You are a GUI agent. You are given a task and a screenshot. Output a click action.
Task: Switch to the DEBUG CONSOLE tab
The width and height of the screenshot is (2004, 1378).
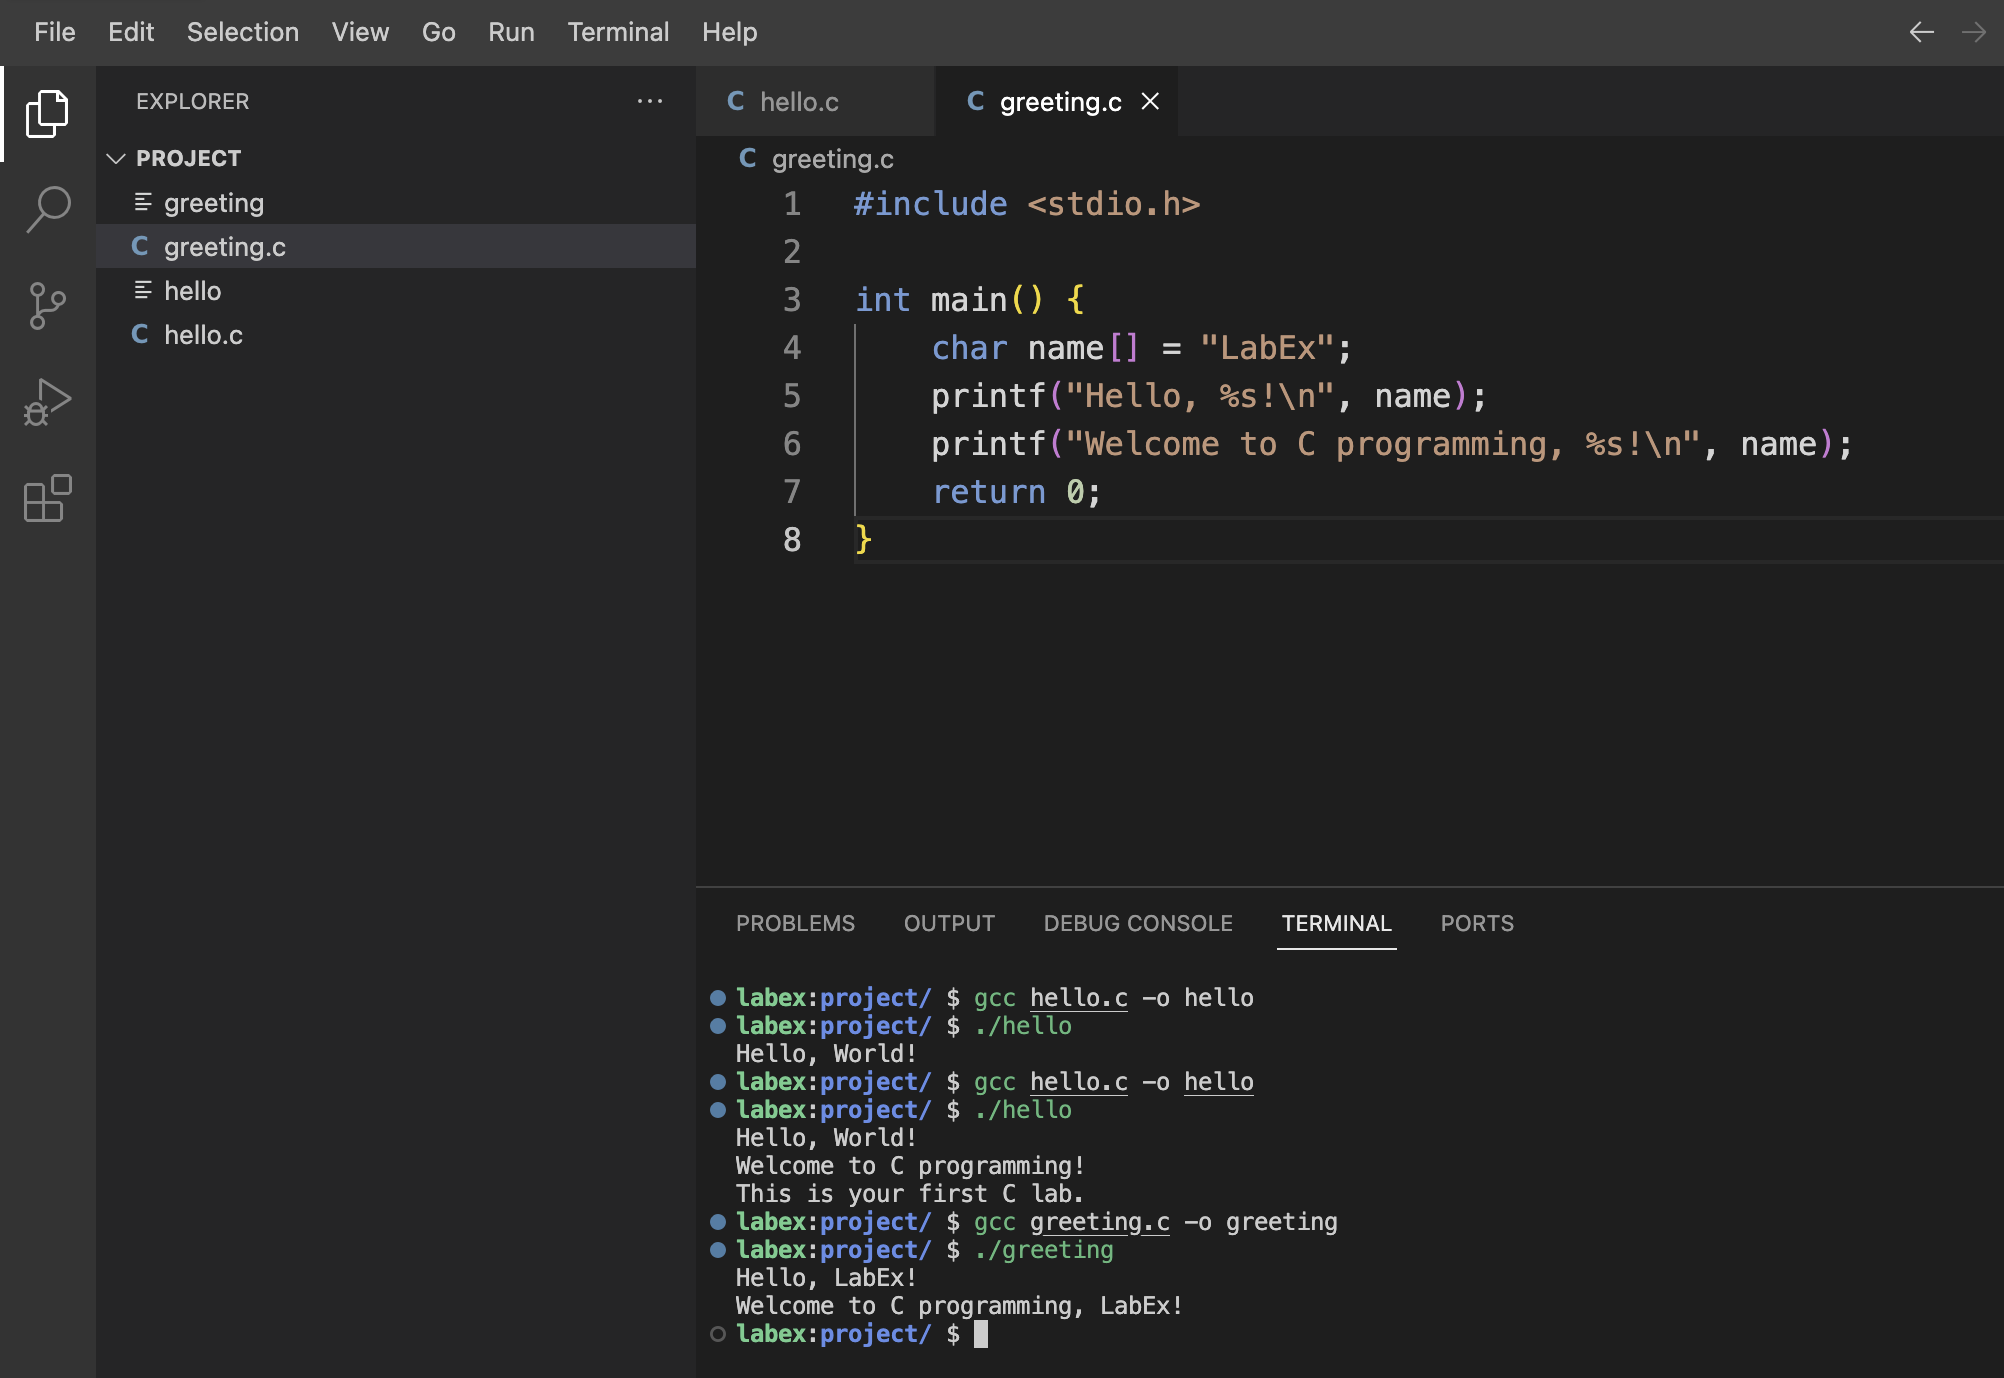(1137, 923)
